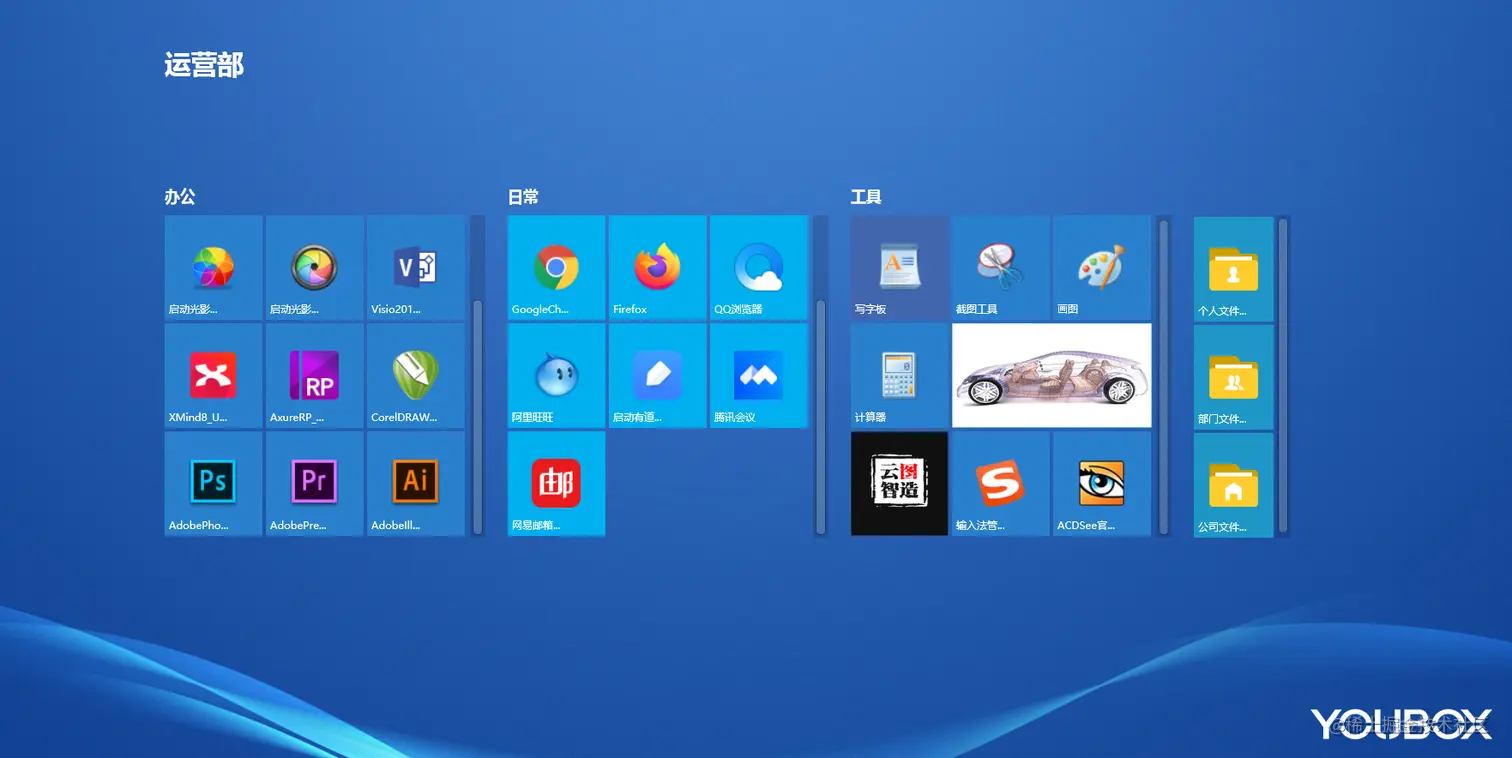Launch the Visio tile in 办公 group
The height and width of the screenshot is (758, 1512).
(416, 268)
